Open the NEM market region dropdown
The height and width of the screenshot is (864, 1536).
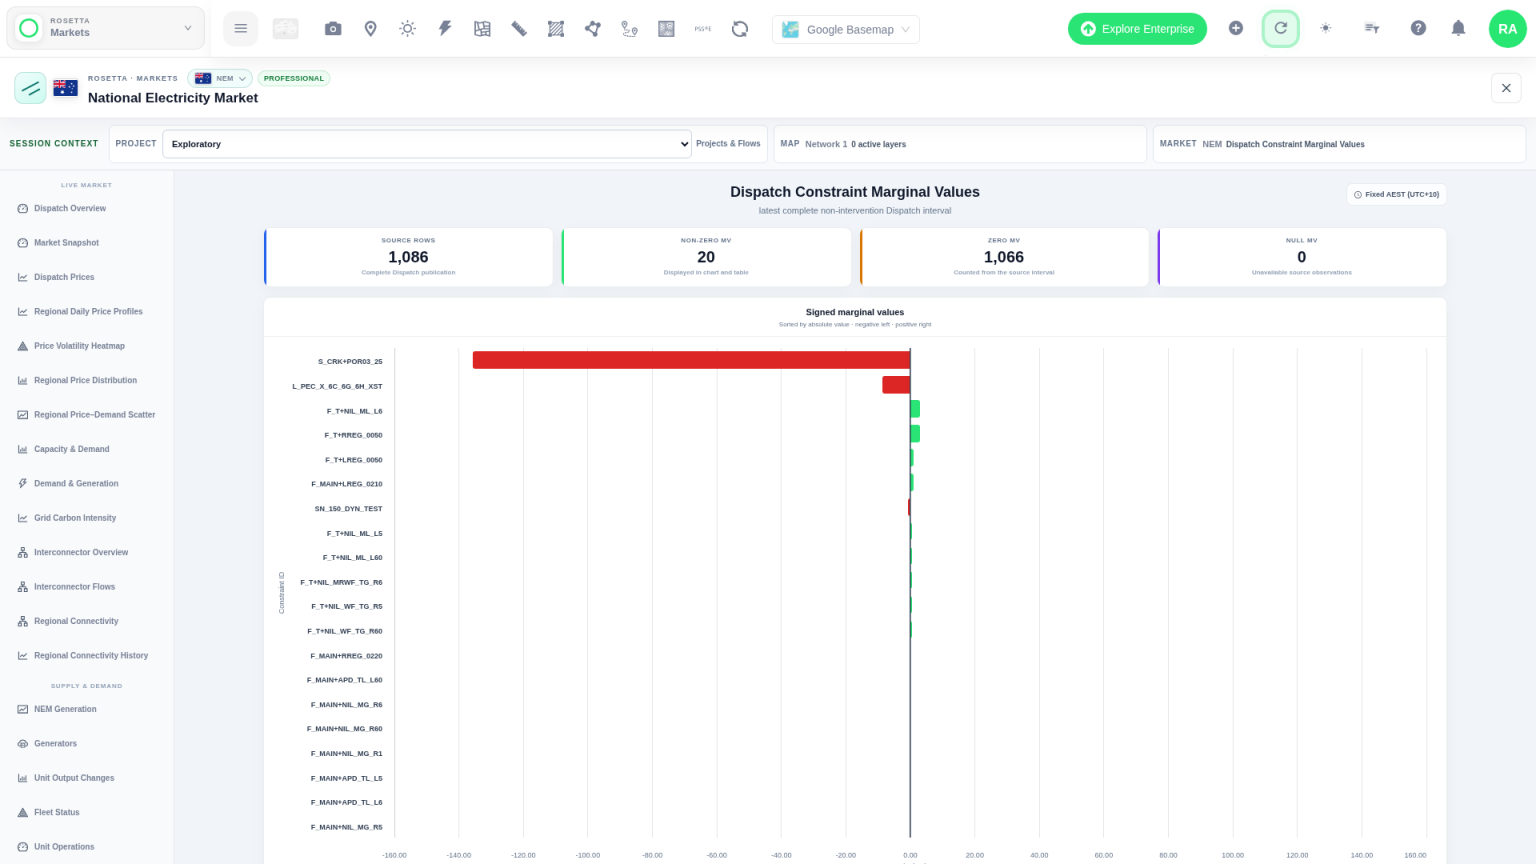click(x=220, y=78)
